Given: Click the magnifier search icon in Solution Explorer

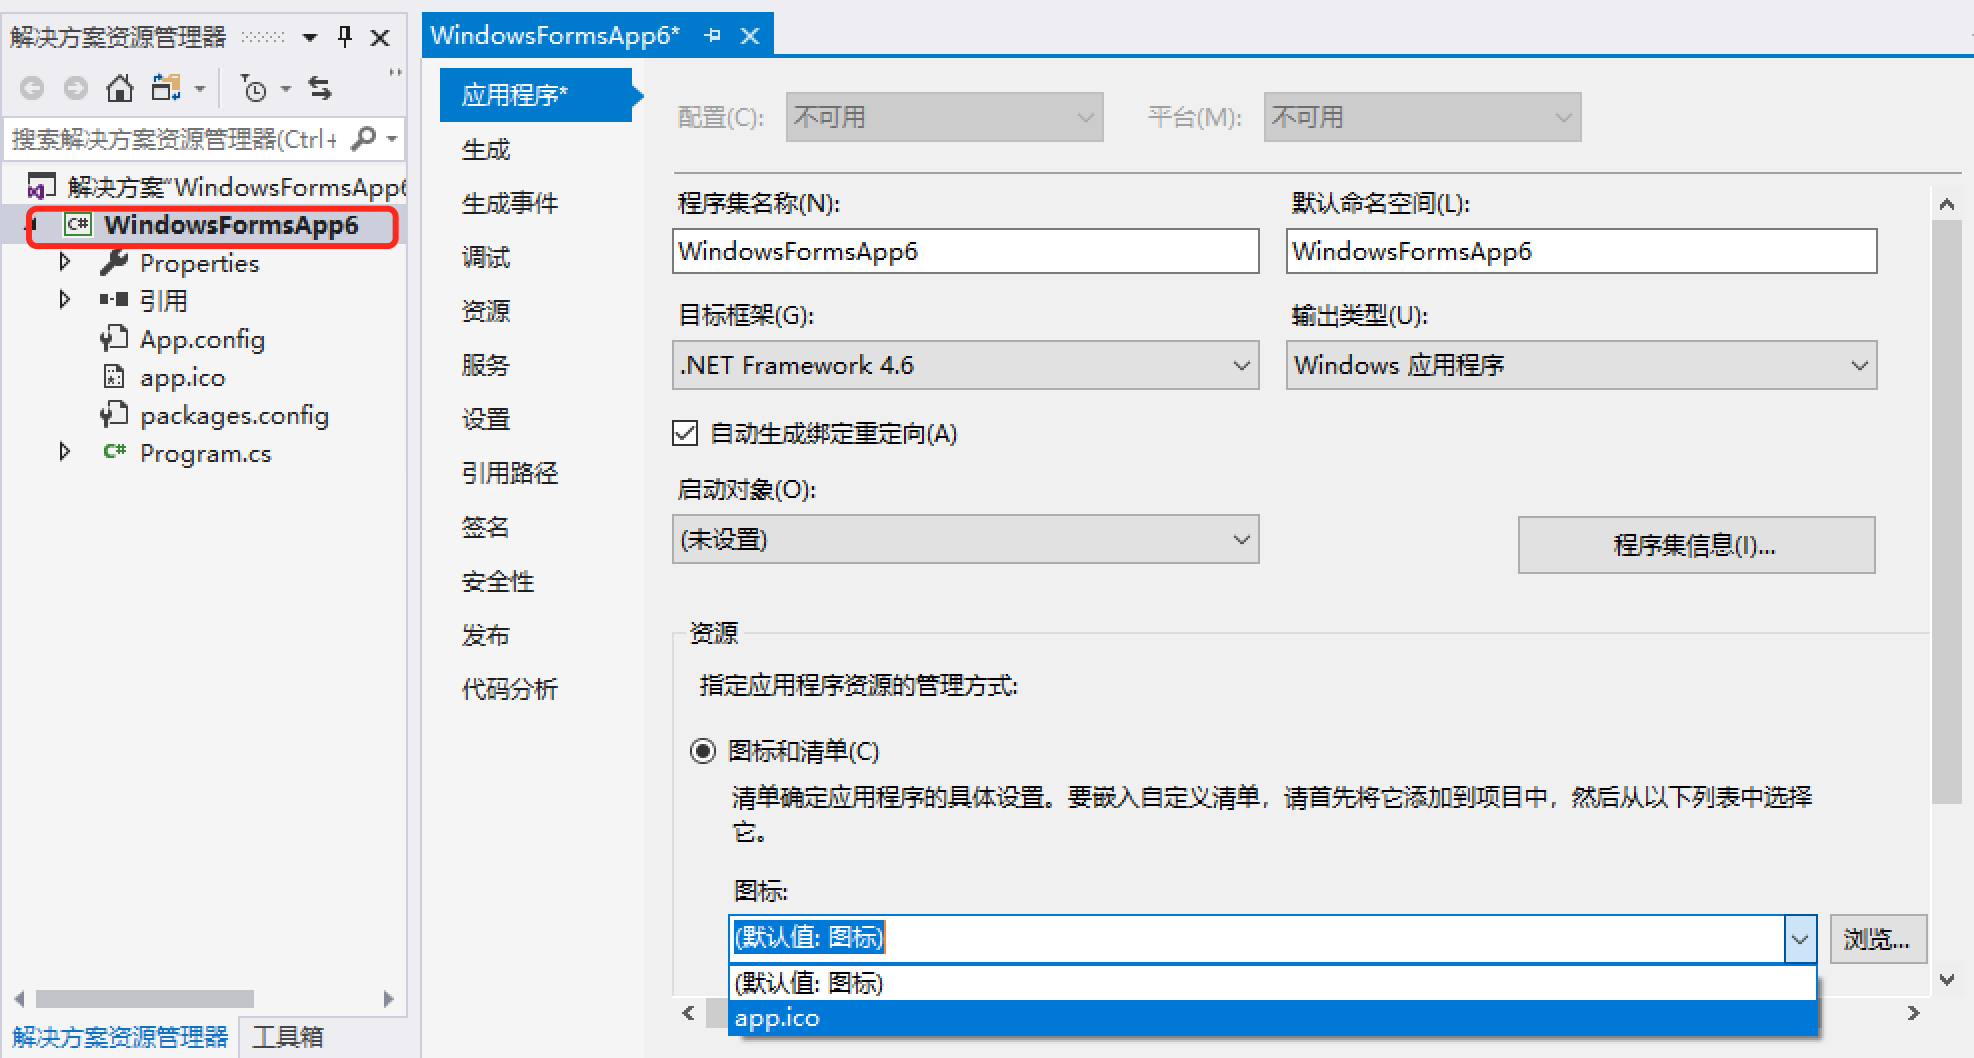Looking at the screenshot, I should point(364,138).
